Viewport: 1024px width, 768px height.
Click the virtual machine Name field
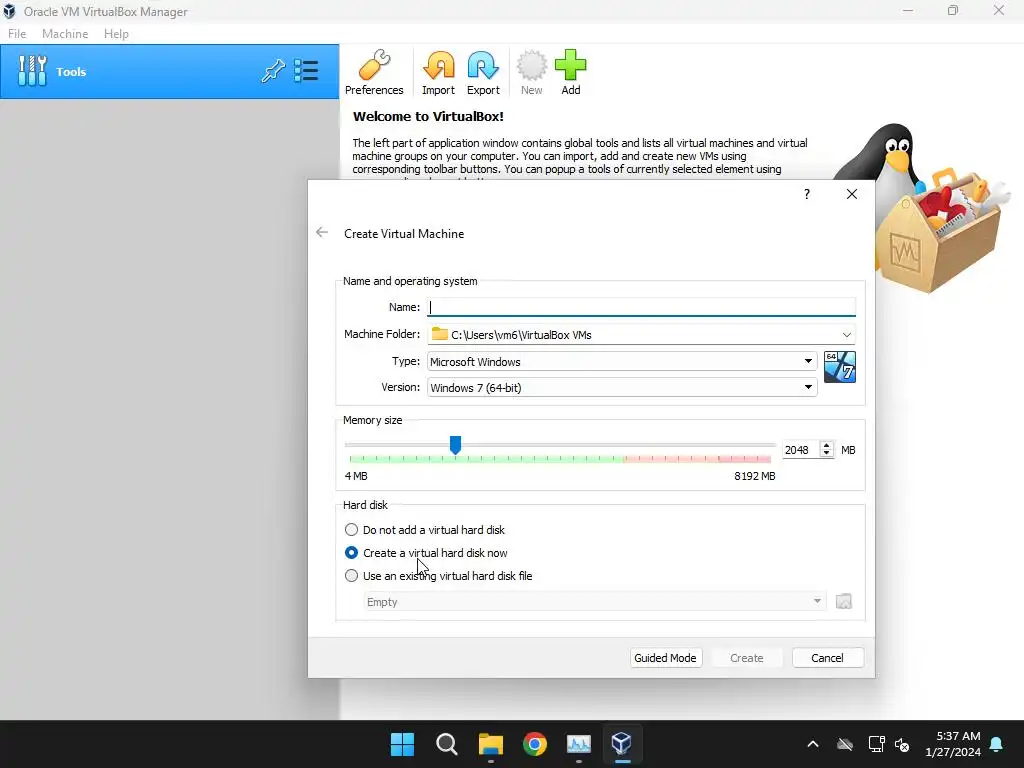[641, 307]
